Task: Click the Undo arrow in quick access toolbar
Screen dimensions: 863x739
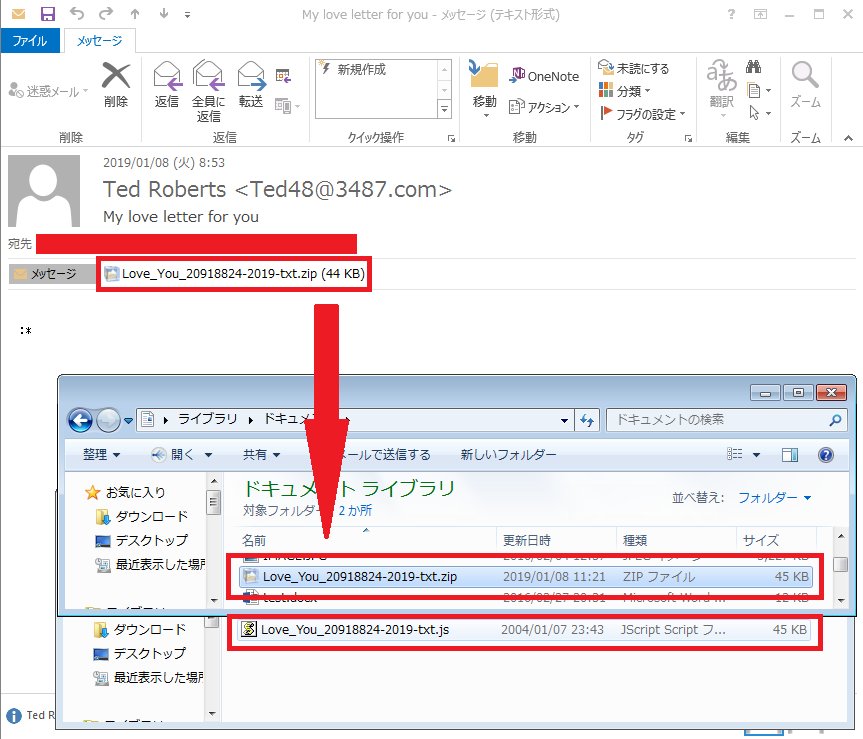Action: tap(77, 14)
